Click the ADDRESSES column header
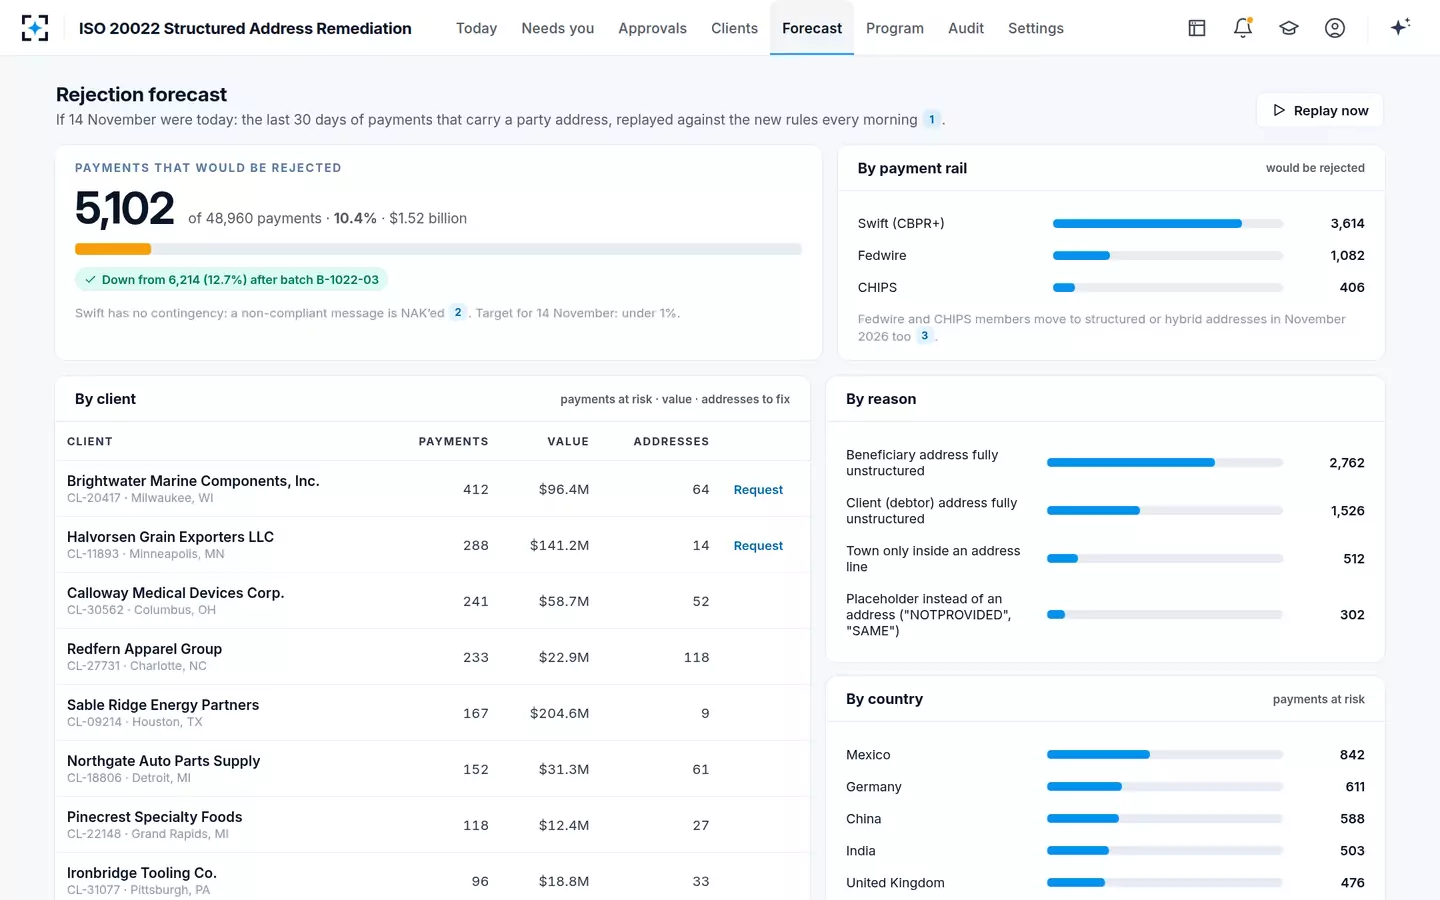The width and height of the screenshot is (1440, 900). pyautogui.click(x=671, y=442)
